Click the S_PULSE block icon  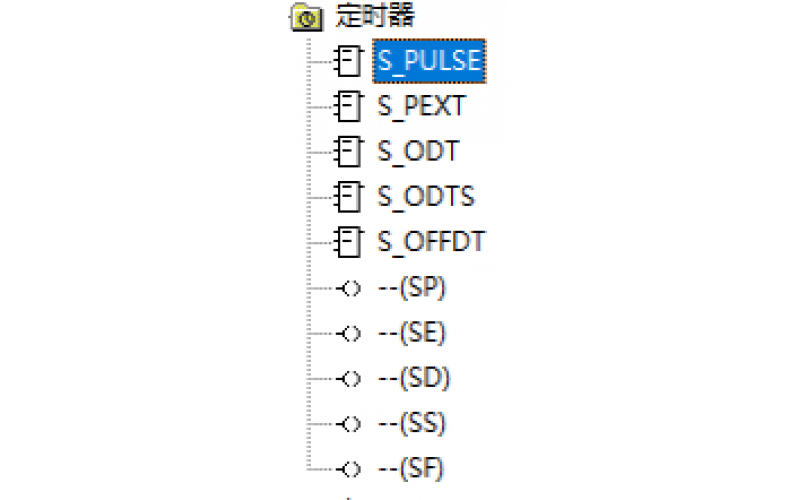point(348,62)
